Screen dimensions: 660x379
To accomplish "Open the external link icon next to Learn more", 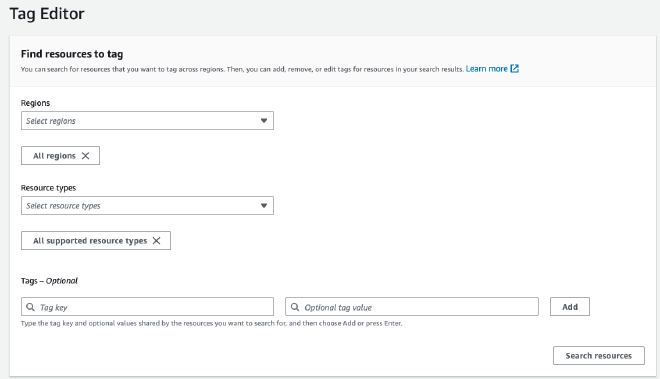I will [x=514, y=69].
